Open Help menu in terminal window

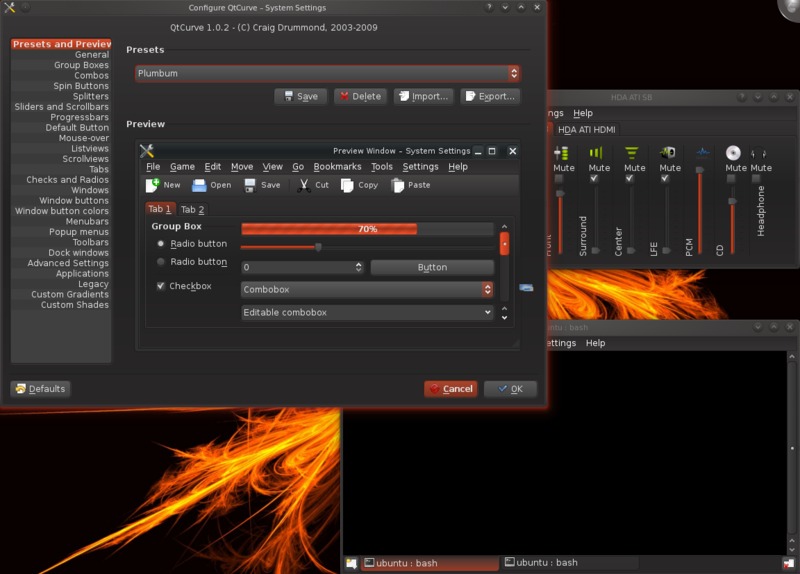(595, 343)
